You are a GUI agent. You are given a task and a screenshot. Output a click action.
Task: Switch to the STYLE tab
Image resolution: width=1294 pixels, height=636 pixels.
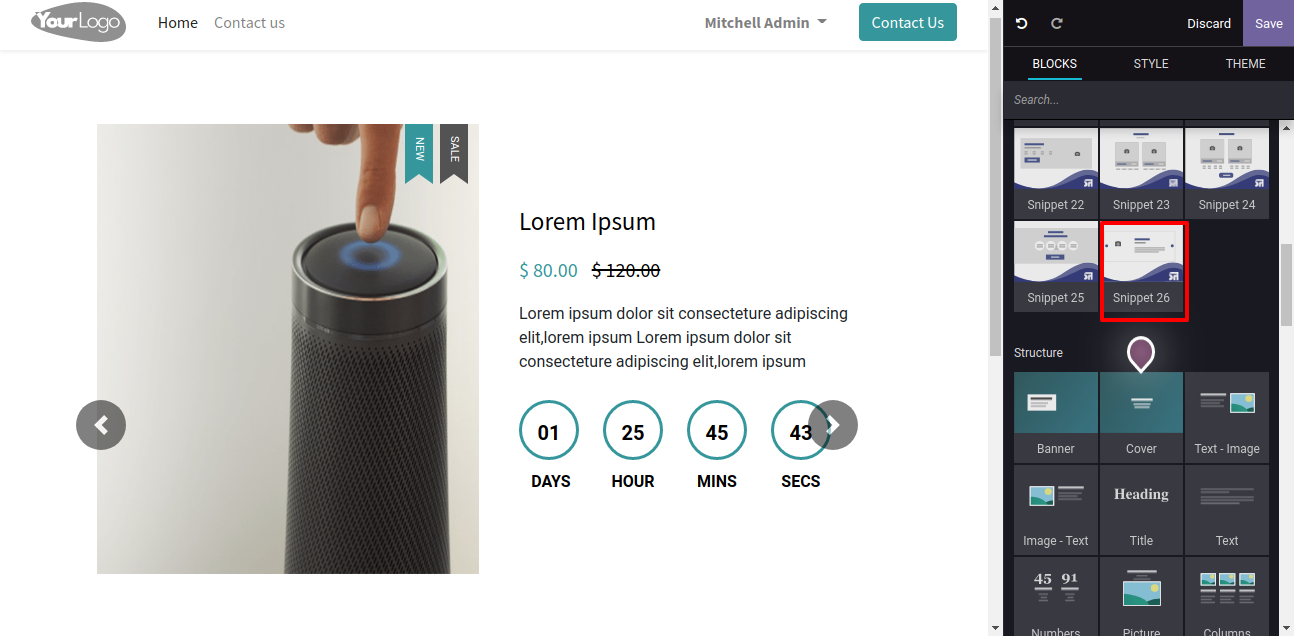(1151, 63)
